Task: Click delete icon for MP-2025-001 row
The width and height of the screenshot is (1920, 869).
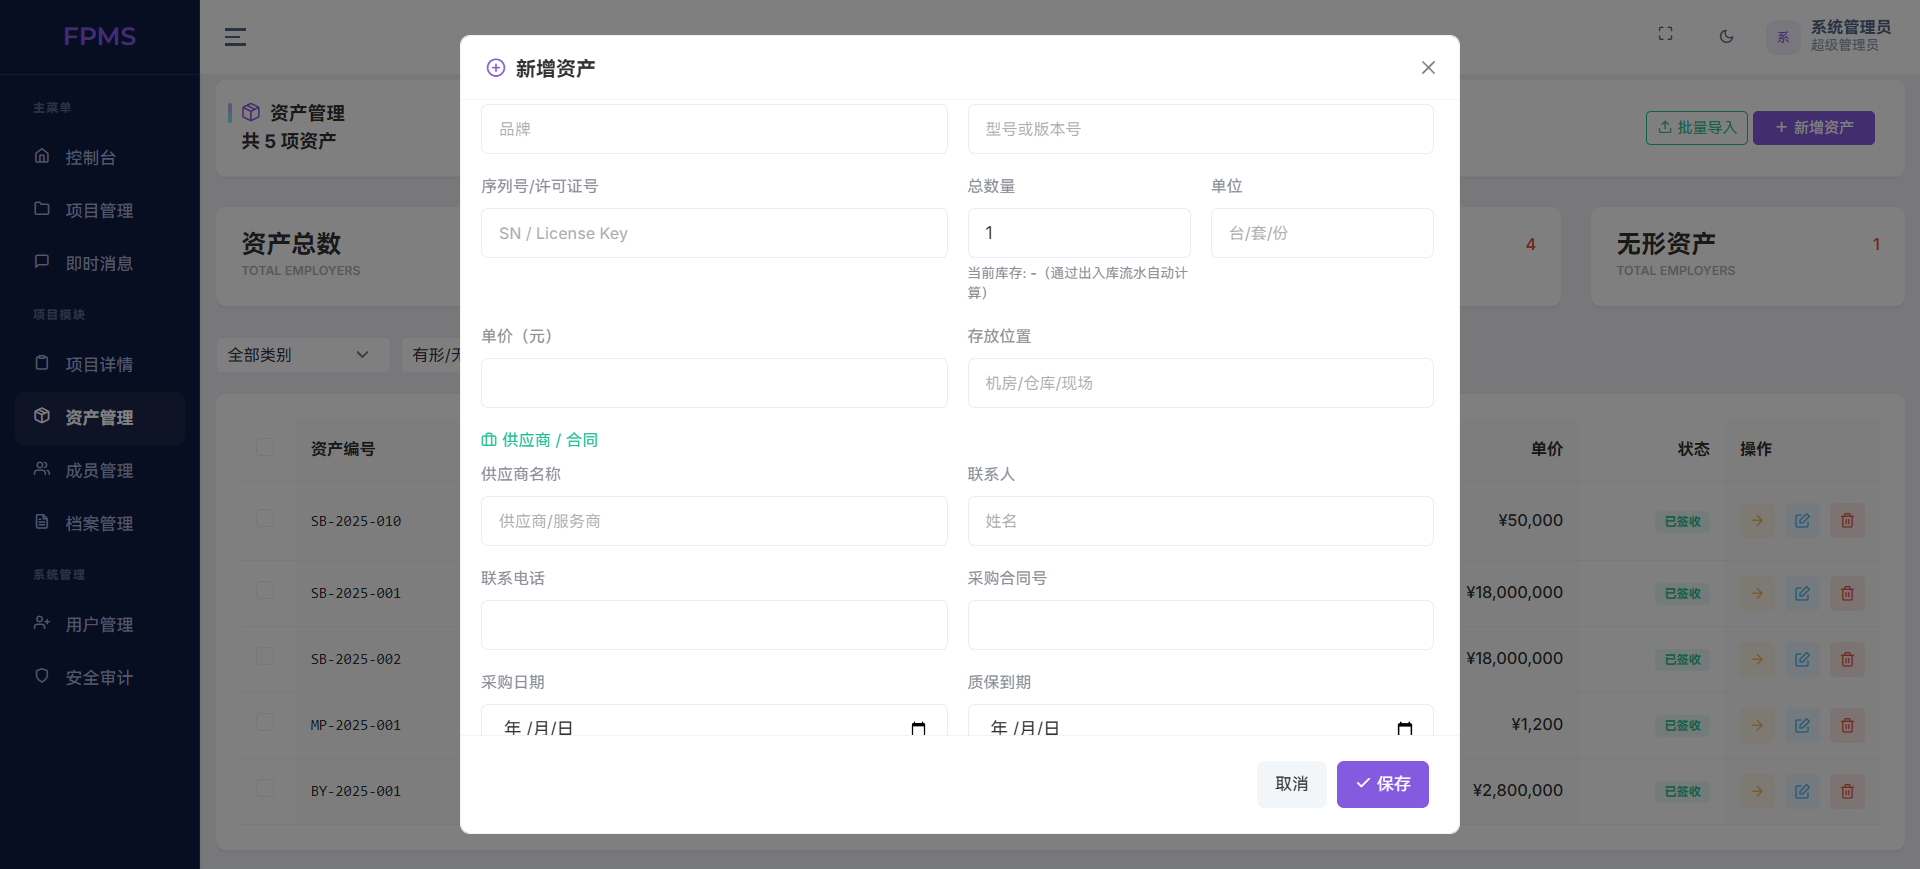Action: pos(1847,725)
